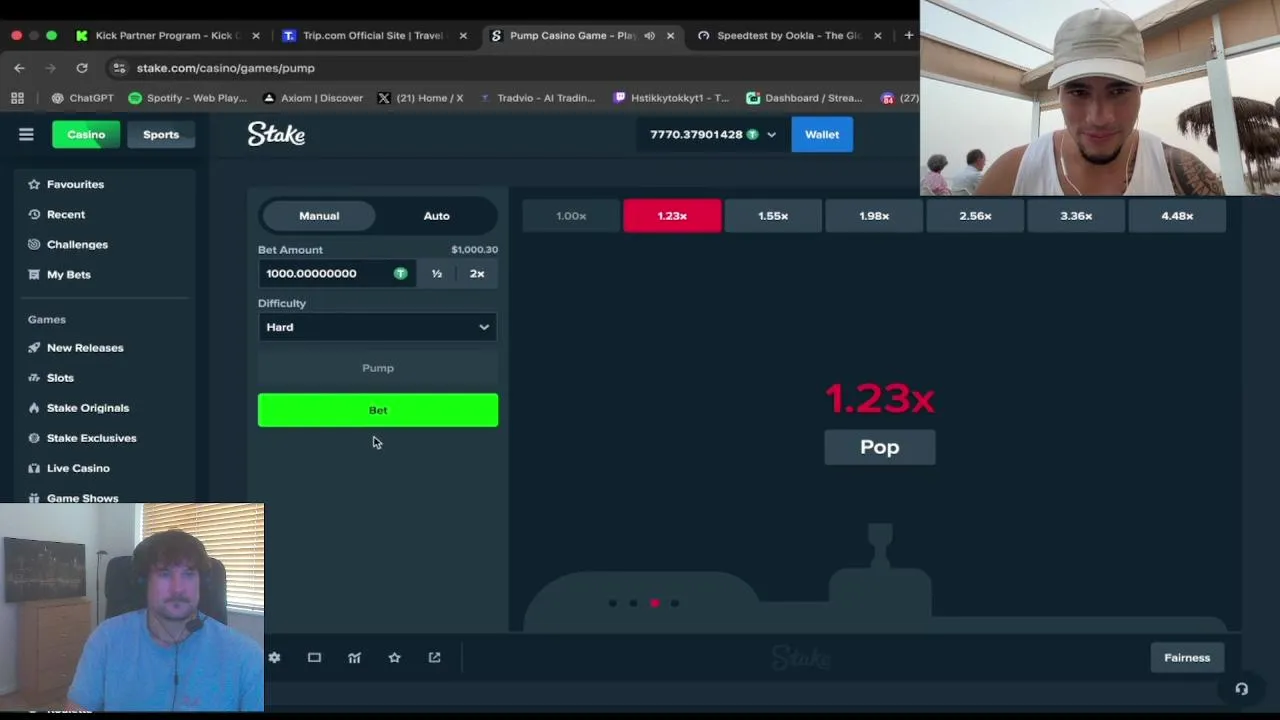1280x720 pixels.
Task: Click the 1.98x multiplier tile
Action: (x=874, y=216)
